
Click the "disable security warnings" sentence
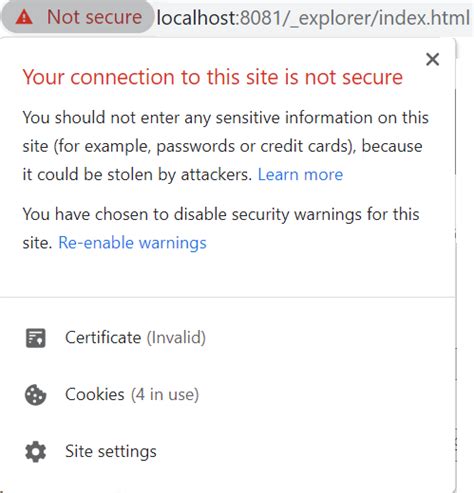221,228
